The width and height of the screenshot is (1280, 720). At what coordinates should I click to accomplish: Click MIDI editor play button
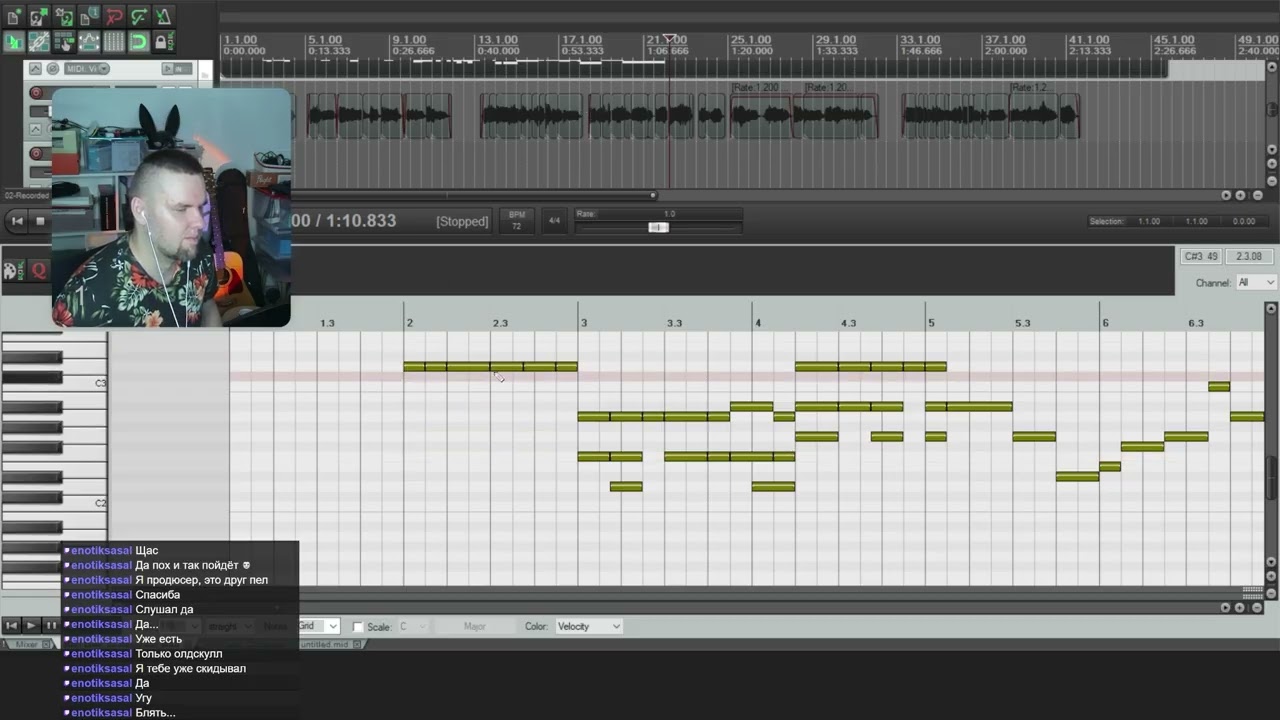tap(31, 626)
